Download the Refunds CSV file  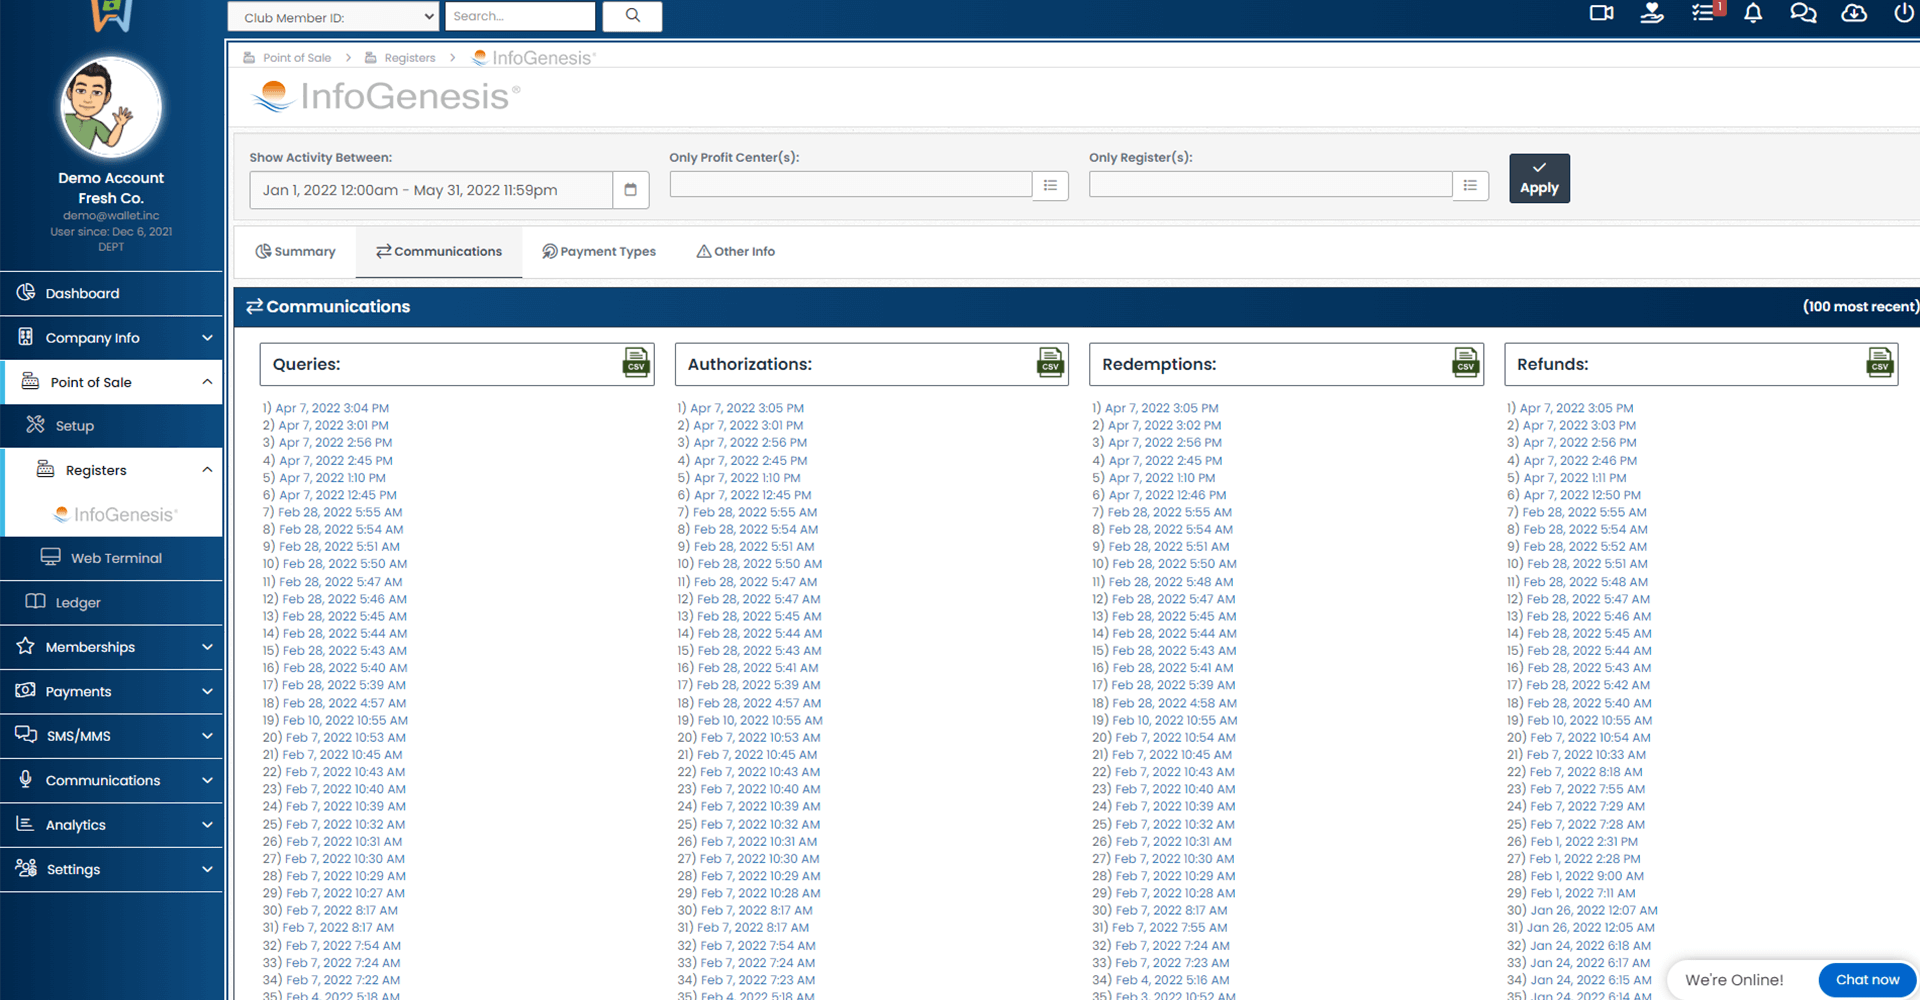pos(1880,362)
